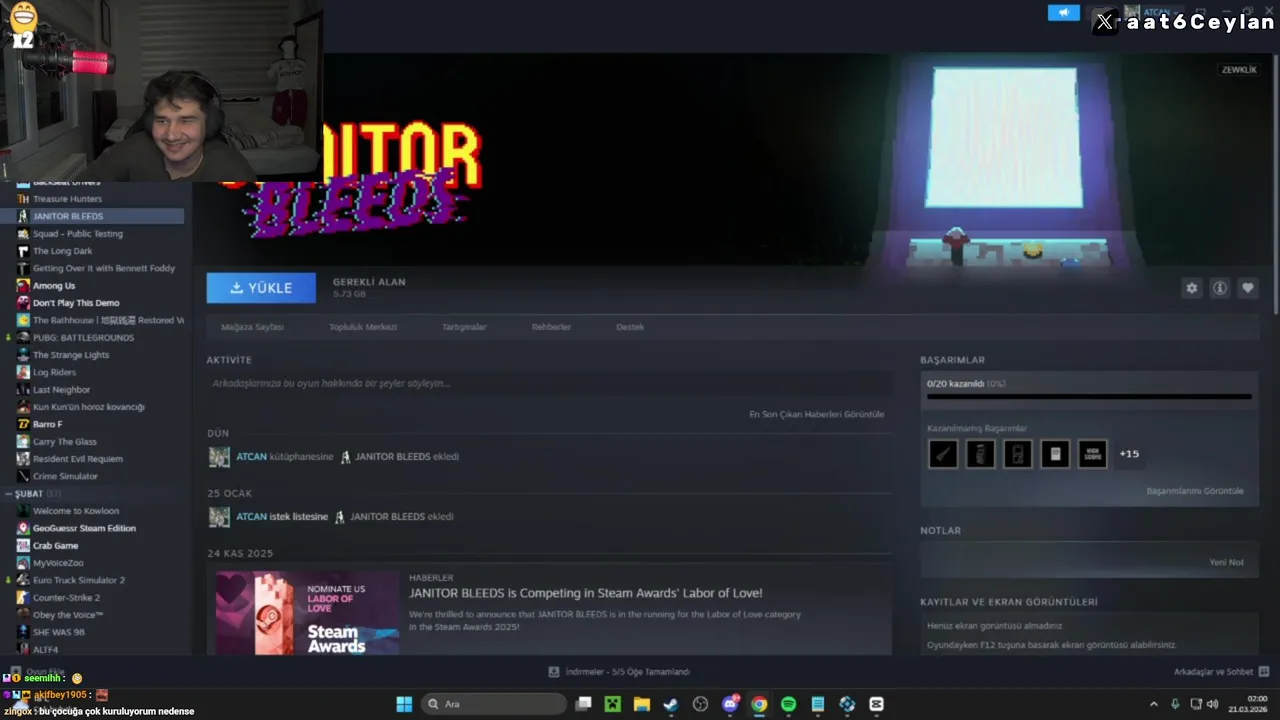Screen dimensions: 1280x720
Task: Click ATCAN profile link in DÜN activity
Action: [x=251, y=457]
